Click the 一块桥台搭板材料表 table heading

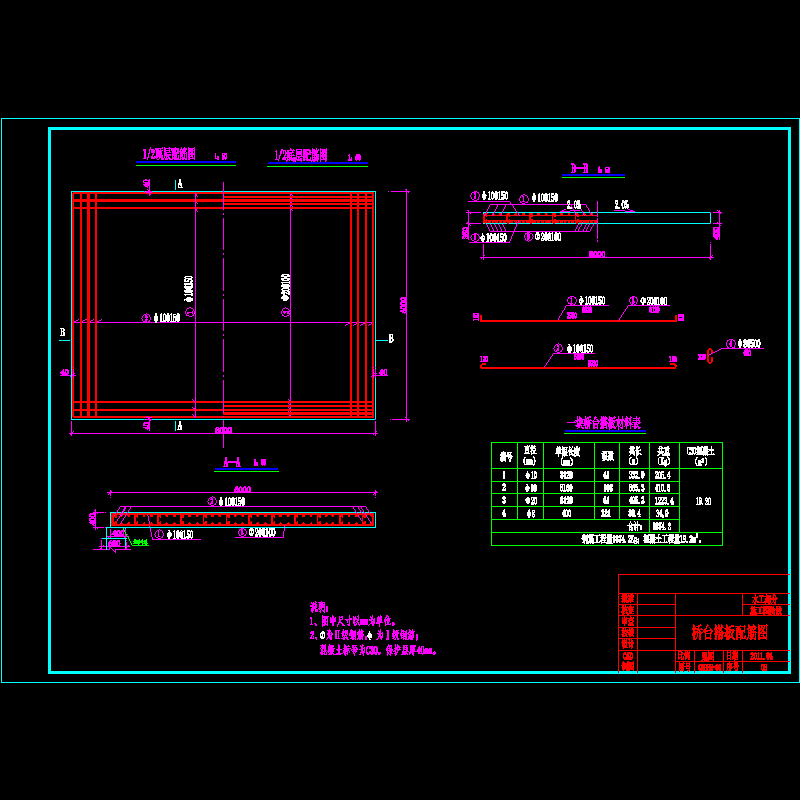point(603,423)
